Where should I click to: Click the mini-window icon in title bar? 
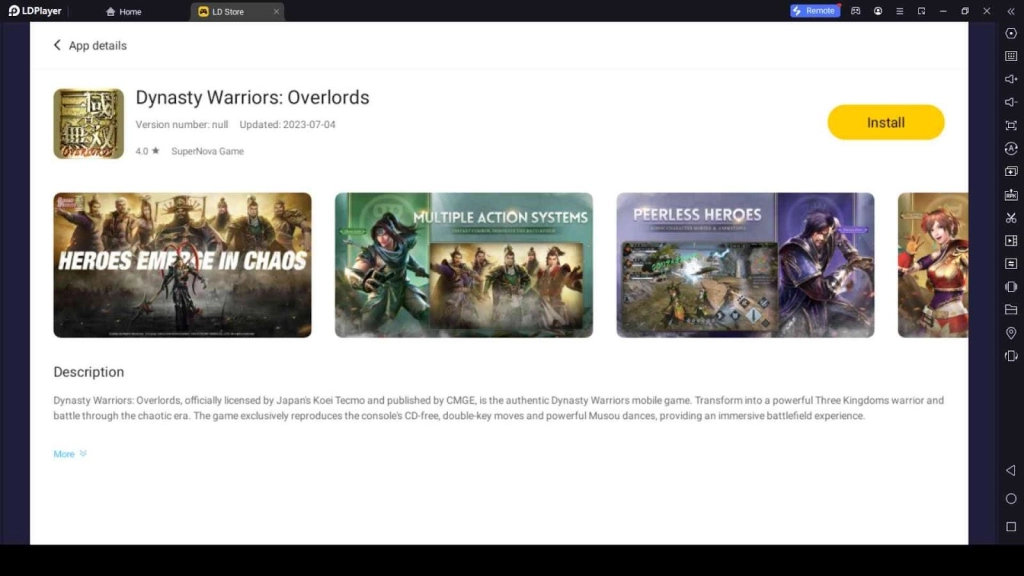921,11
